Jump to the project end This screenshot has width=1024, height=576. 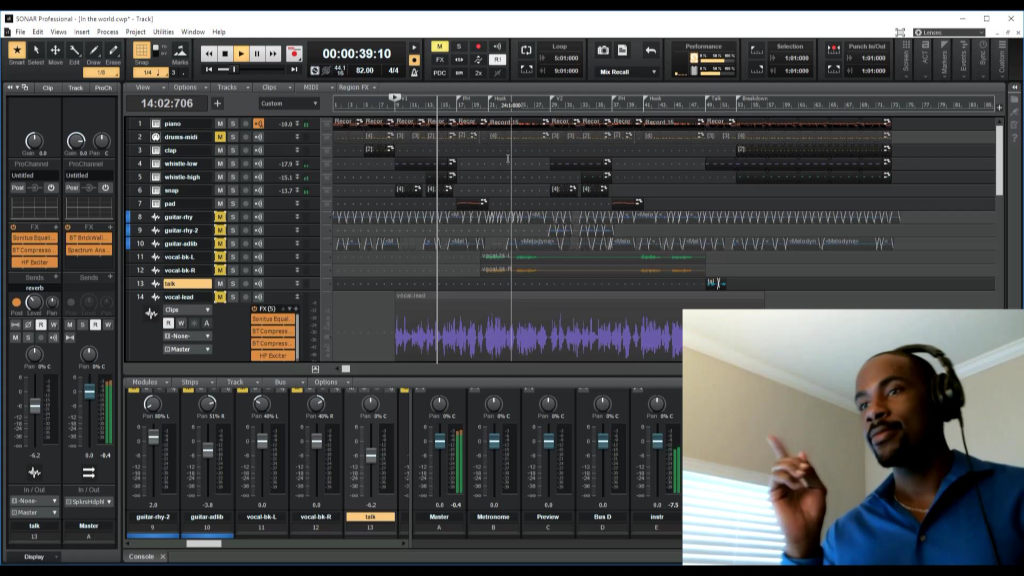294,69
